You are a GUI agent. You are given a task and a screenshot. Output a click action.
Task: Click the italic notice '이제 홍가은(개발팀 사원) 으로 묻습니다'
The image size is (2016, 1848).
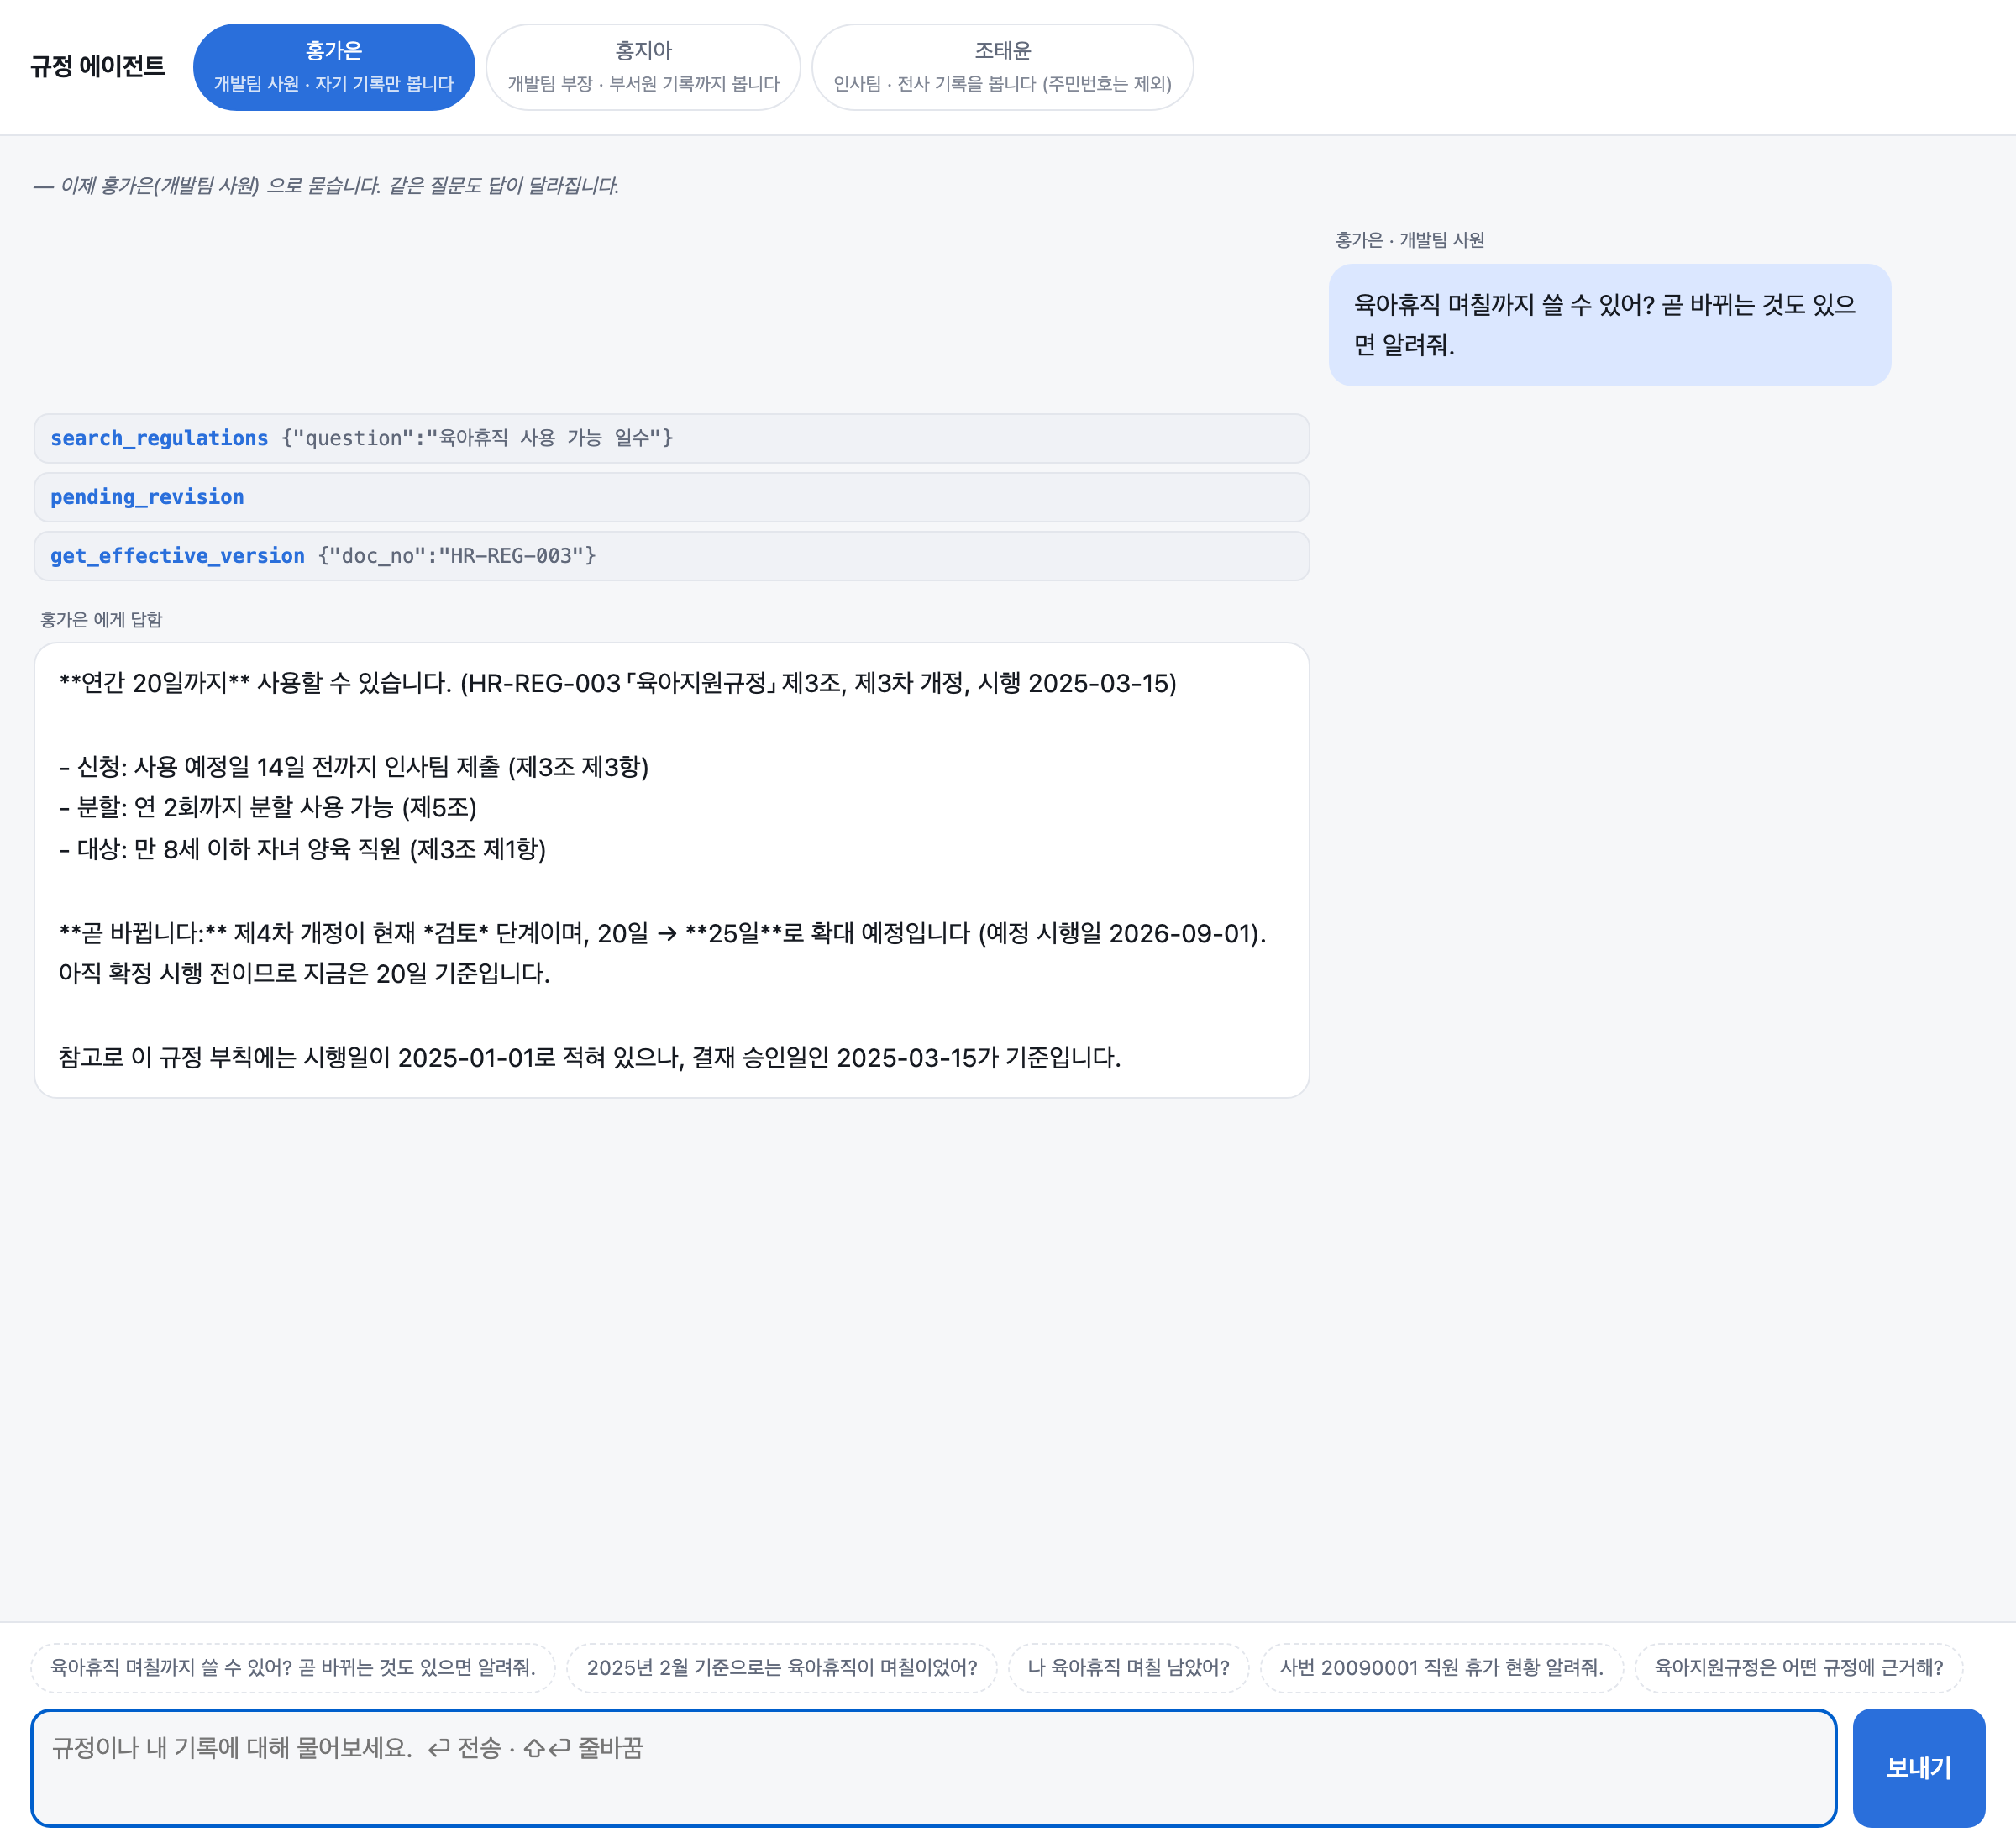point(327,186)
